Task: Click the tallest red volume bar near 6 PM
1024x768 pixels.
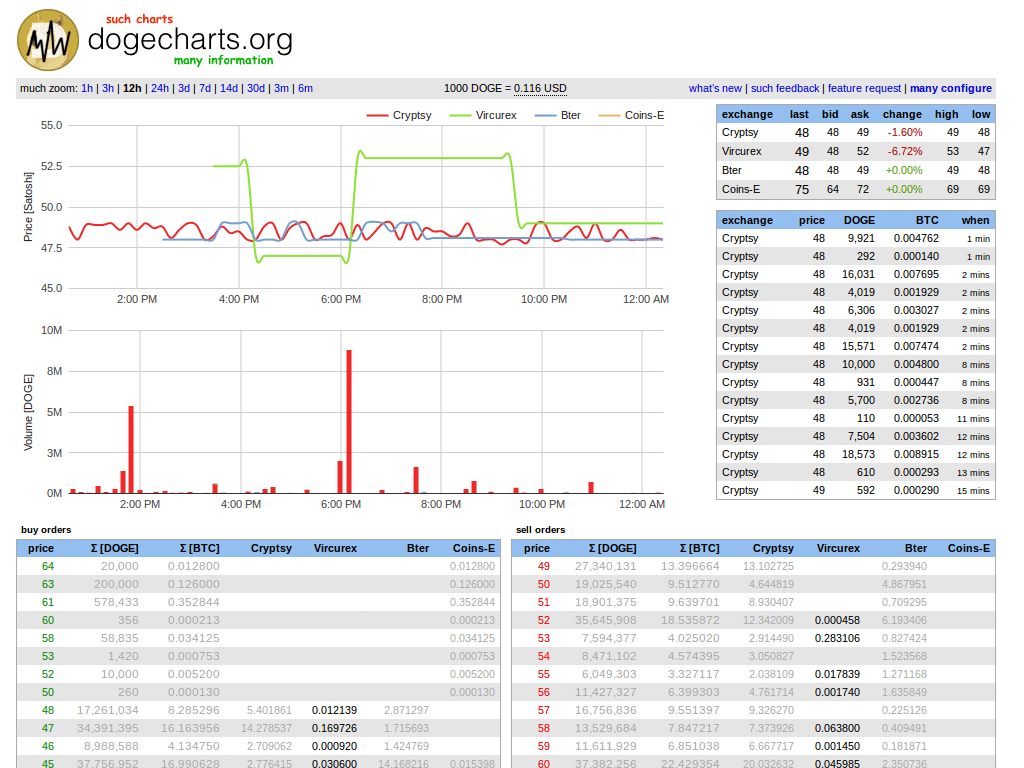Action: tap(349, 421)
